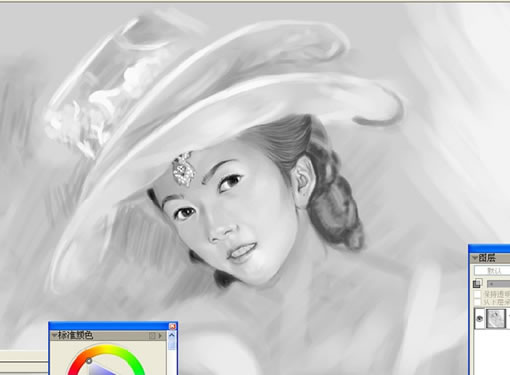Adjust the layer opacity slider
Image resolution: width=510 pixels, height=375 pixels.
coord(498,284)
